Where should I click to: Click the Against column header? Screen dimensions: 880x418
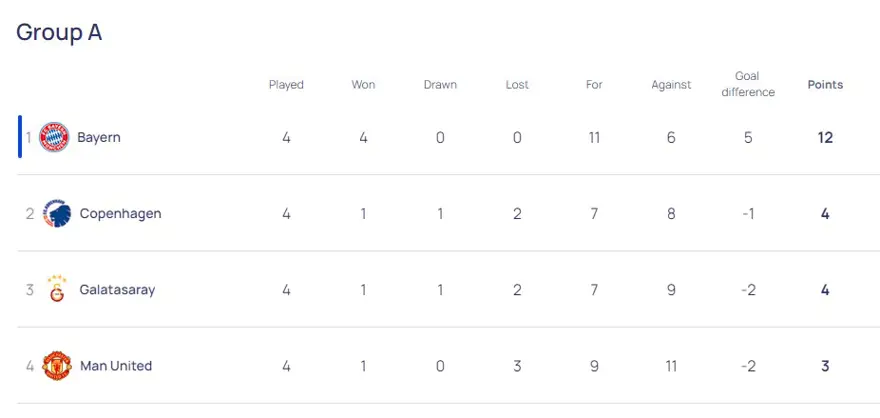[671, 85]
